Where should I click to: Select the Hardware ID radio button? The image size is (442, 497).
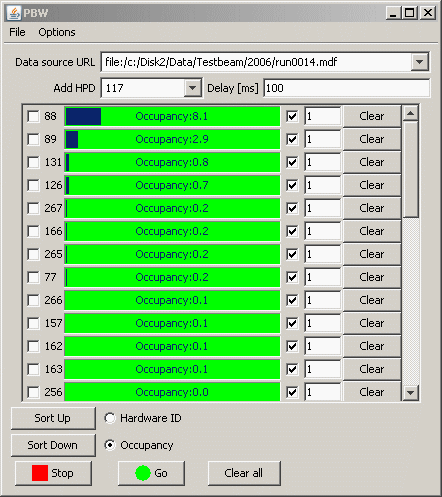(x=110, y=418)
